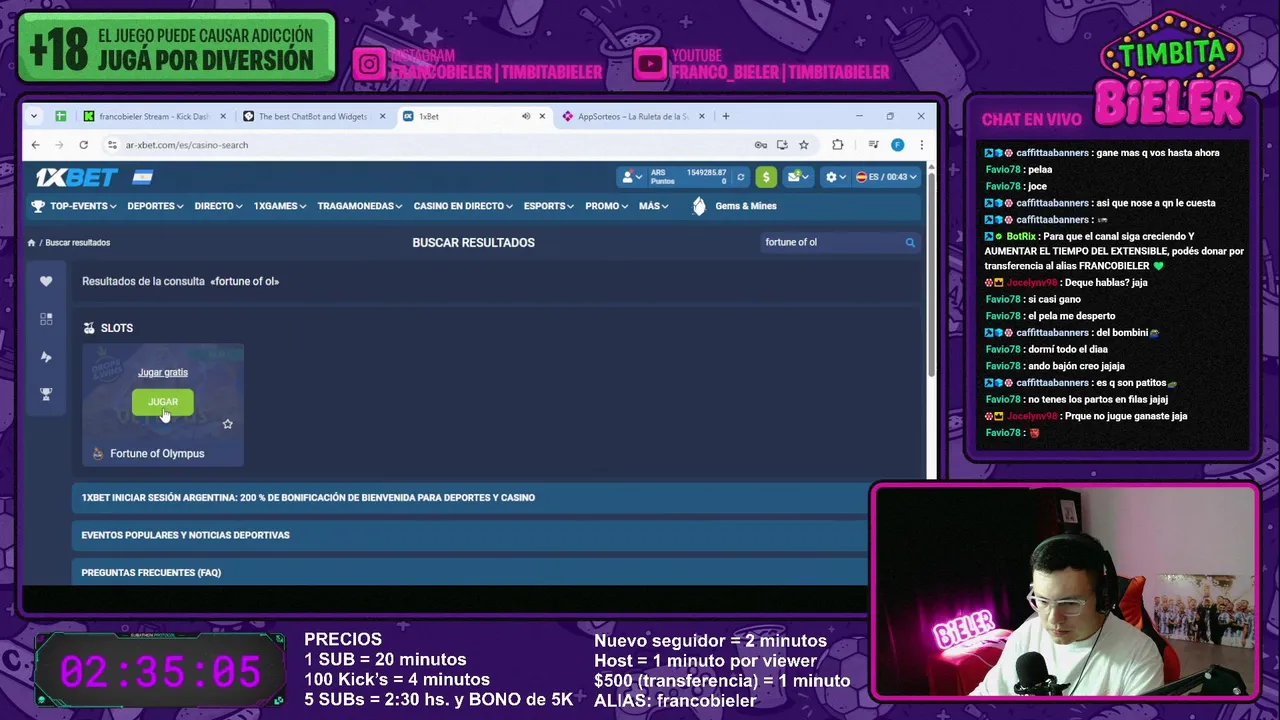Click the Argentina flag icon
The image size is (1280, 720).
[142, 177]
